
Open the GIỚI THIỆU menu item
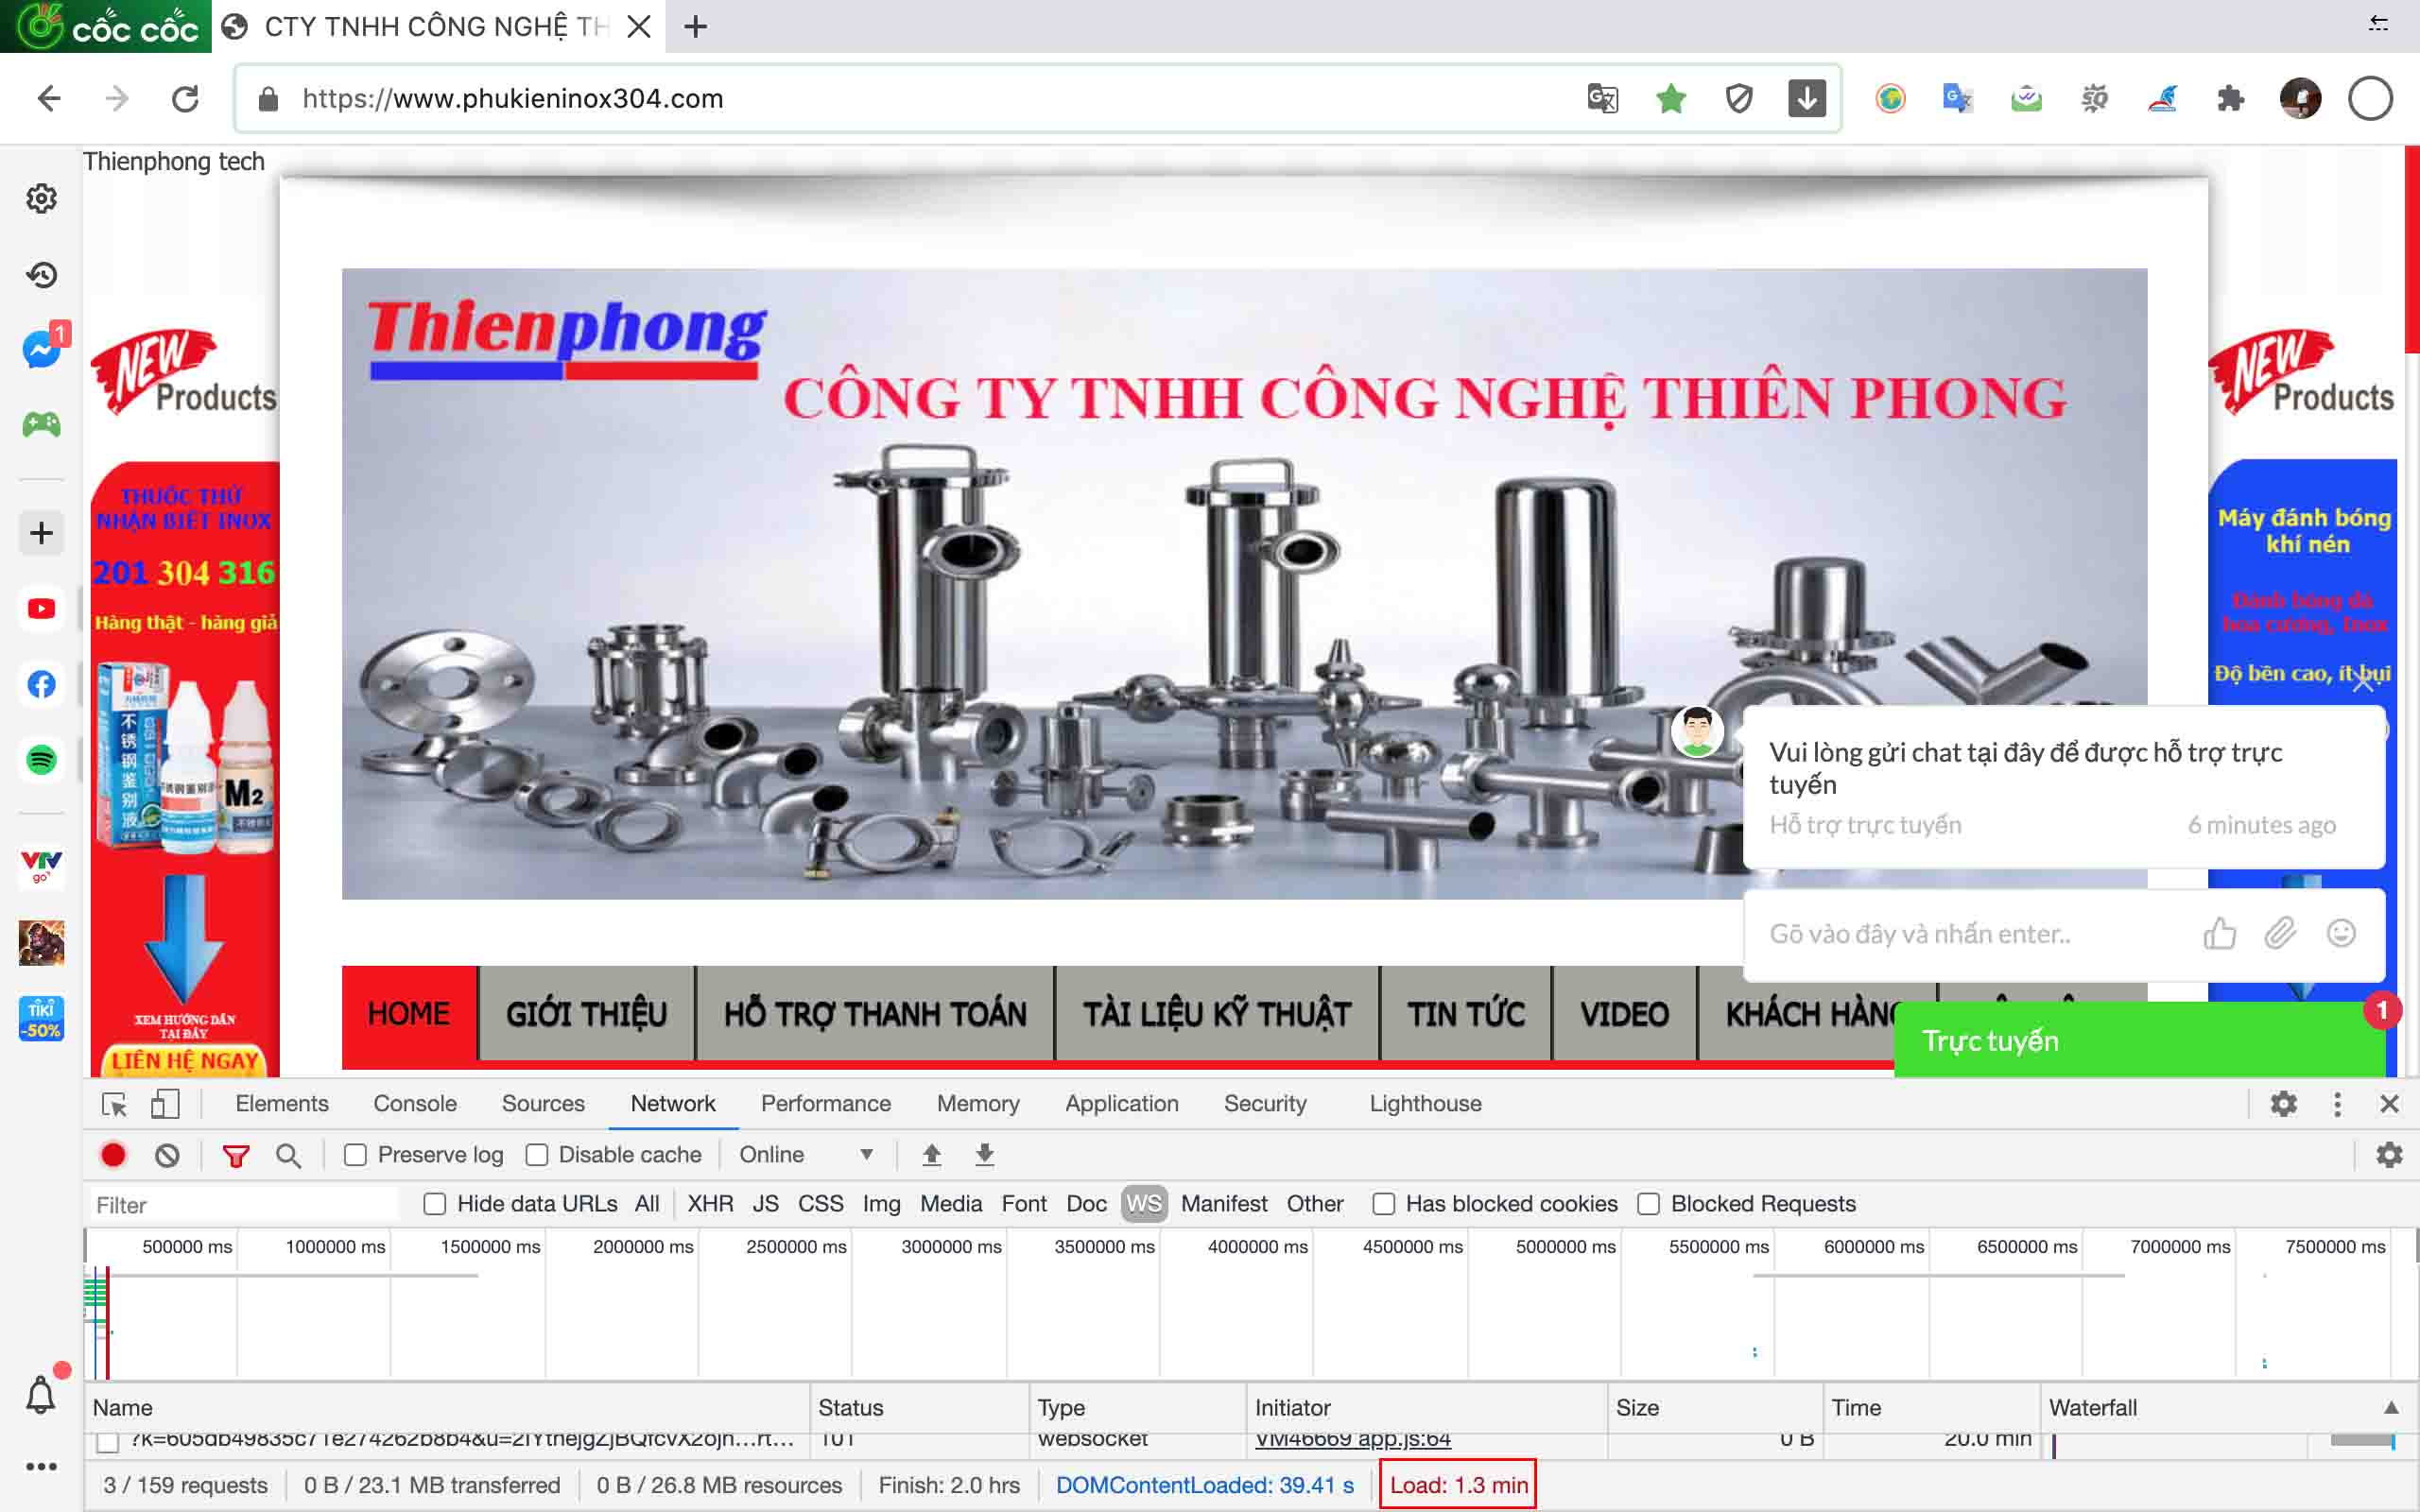coord(587,1014)
